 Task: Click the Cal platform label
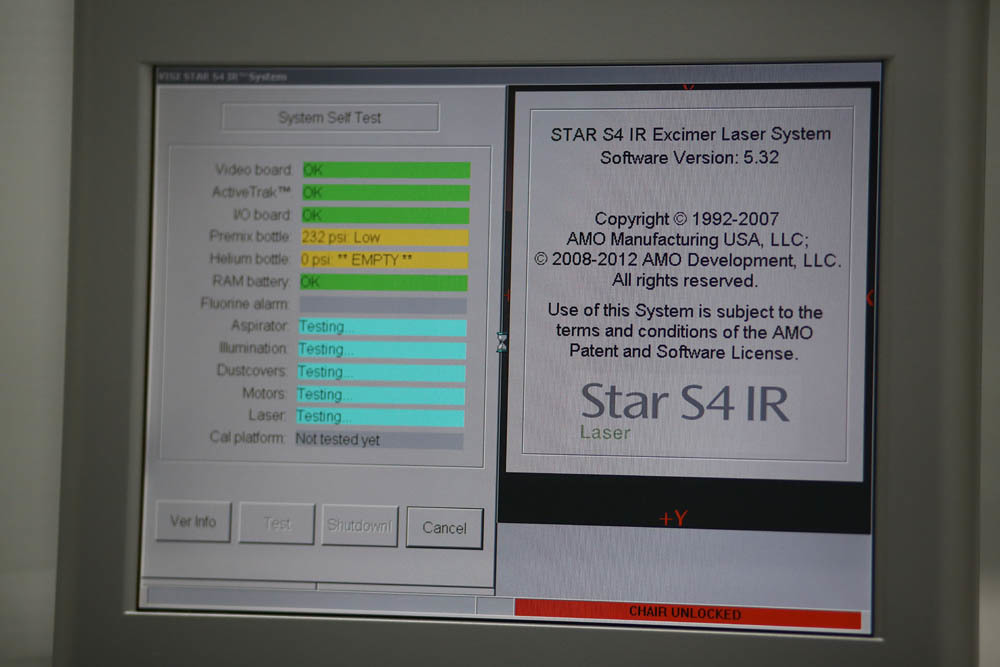(247, 437)
